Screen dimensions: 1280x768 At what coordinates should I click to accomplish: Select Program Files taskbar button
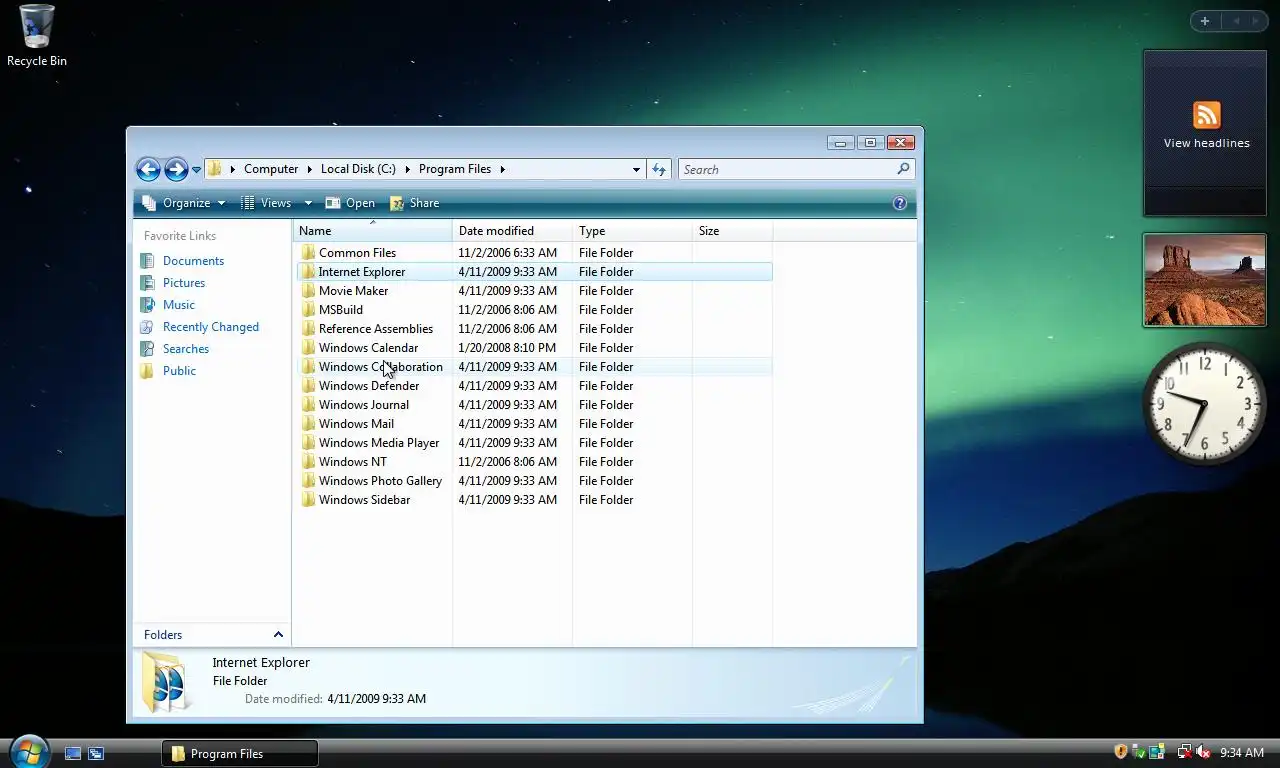point(240,754)
